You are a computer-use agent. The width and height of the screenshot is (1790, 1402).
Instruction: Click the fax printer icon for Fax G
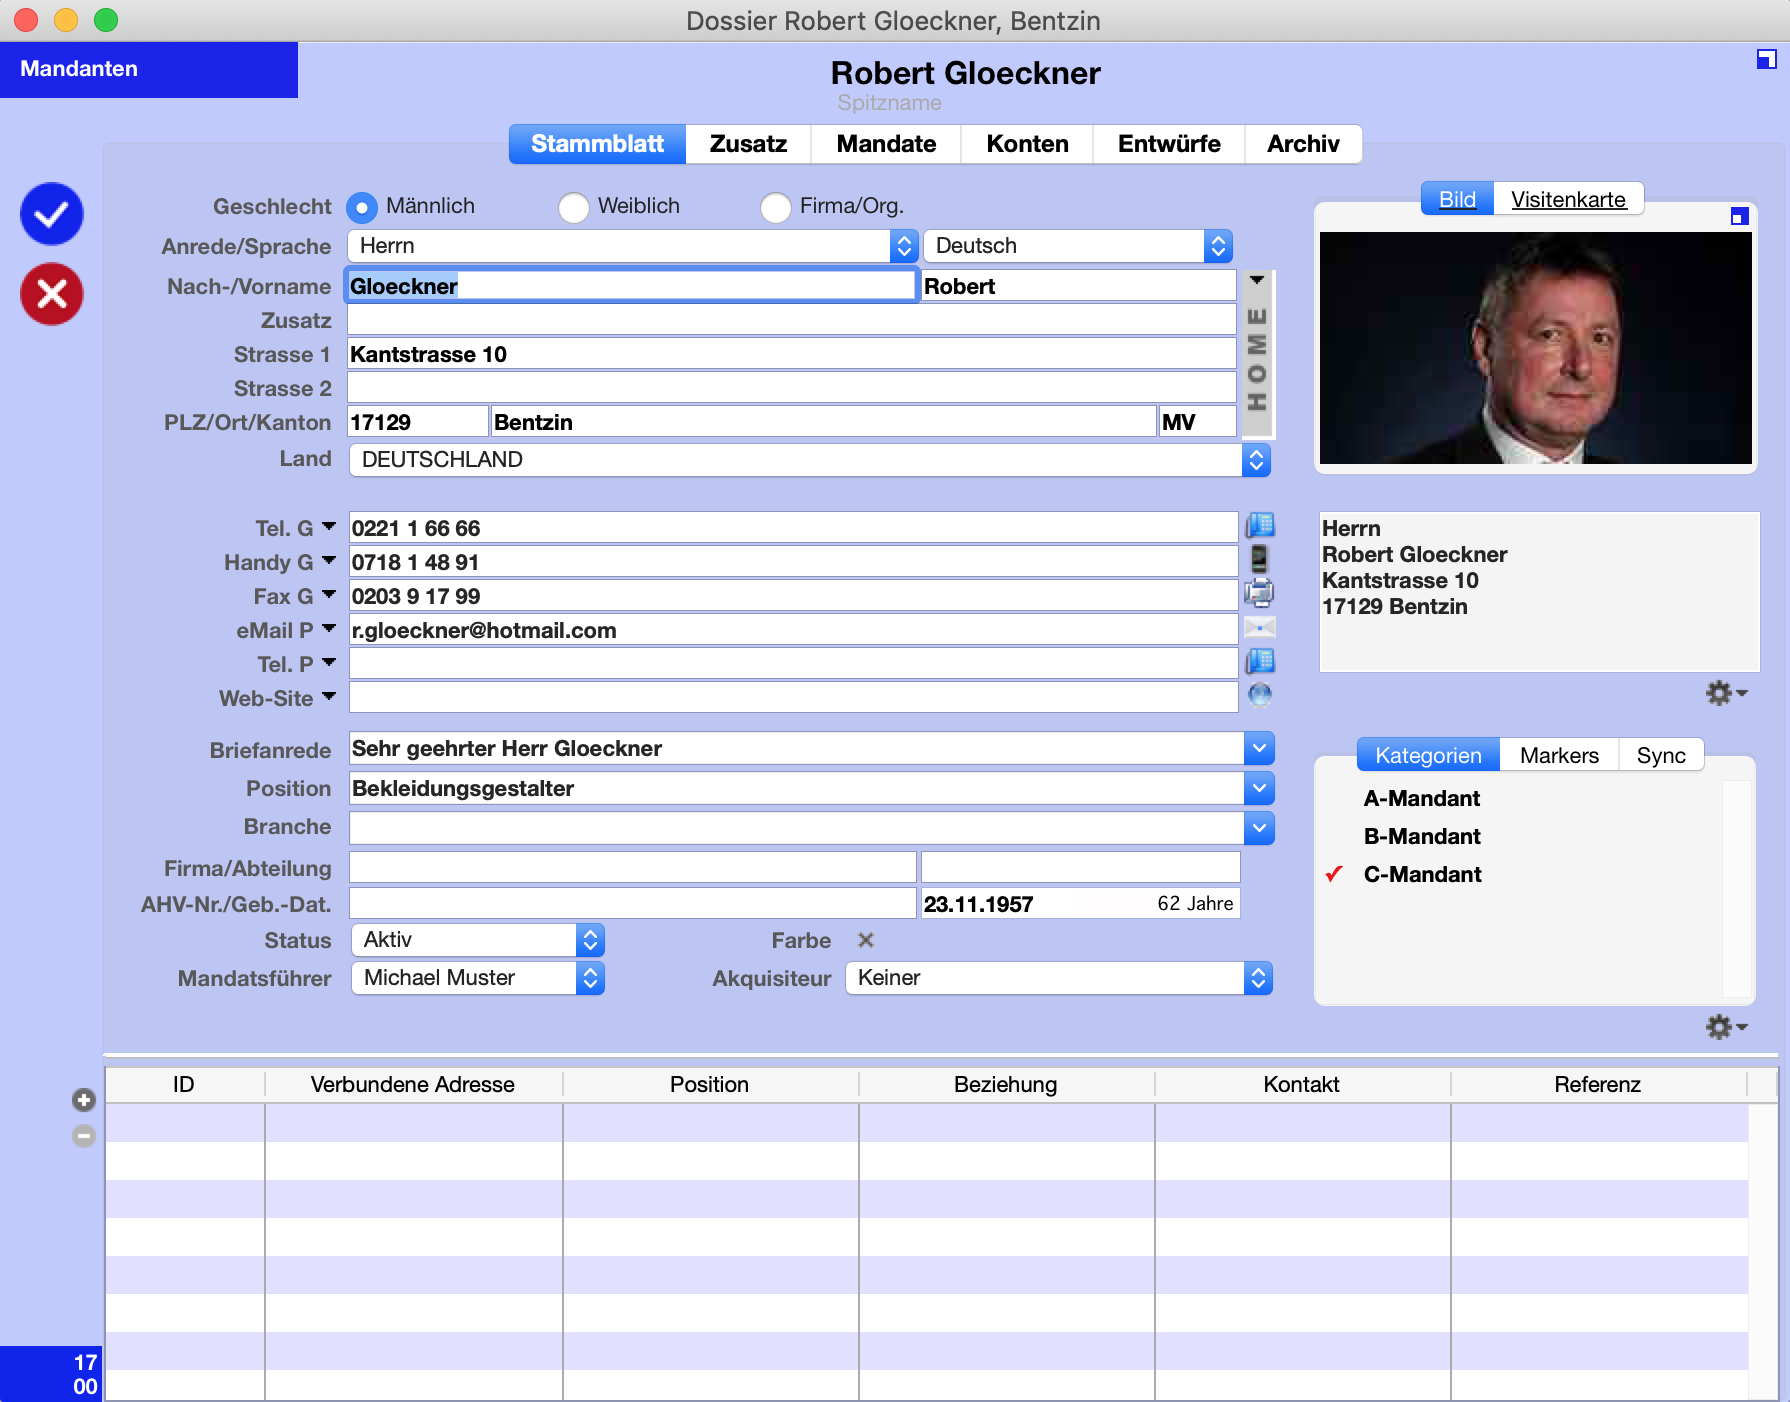1260,594
